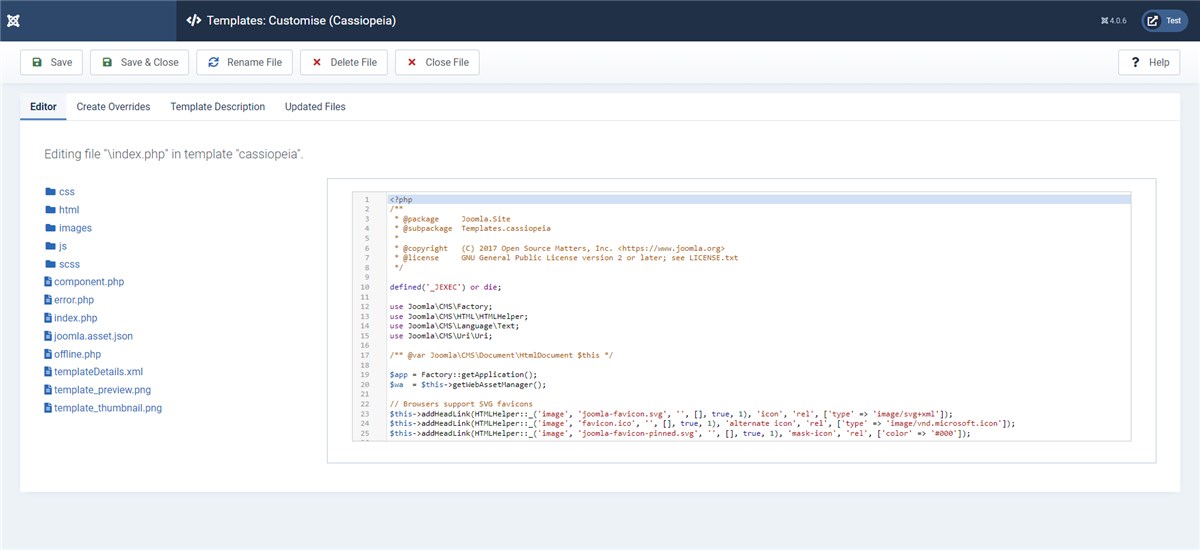Click the floppy disk icon on Save
Screen dimensions: 1200x550
[37, 62]
